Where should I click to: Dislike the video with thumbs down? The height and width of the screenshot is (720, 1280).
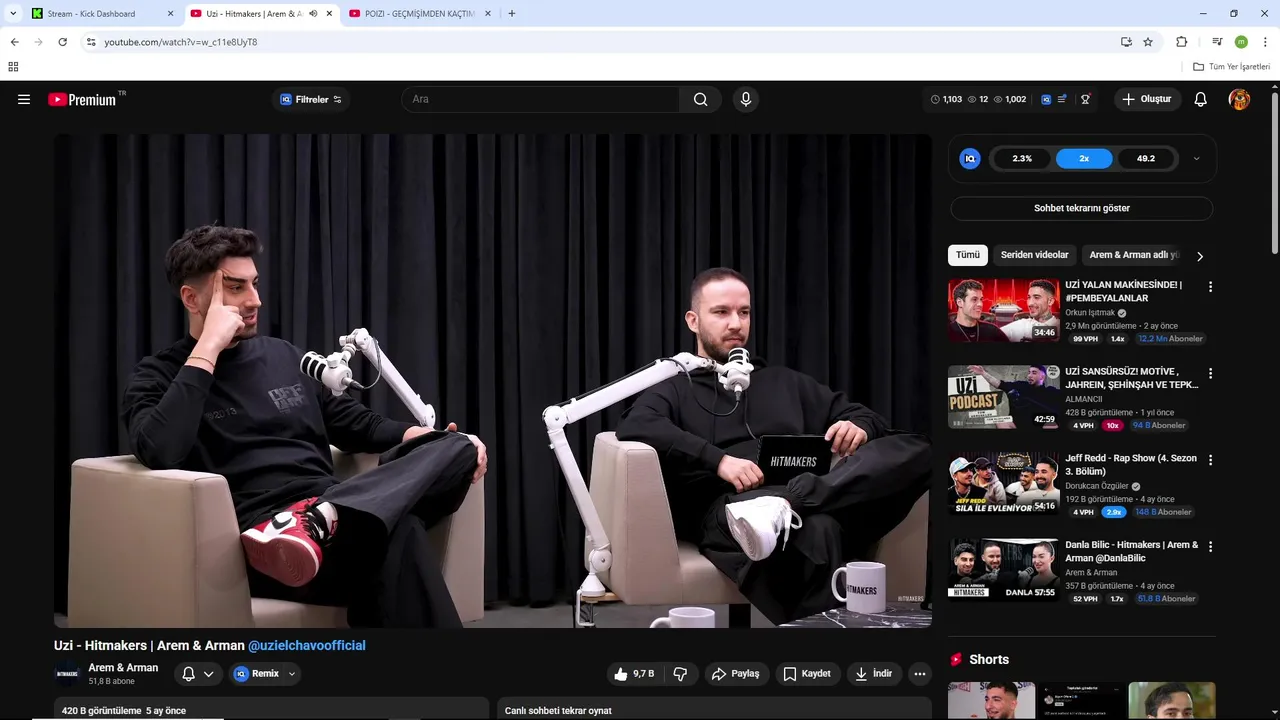click(681, 674)
